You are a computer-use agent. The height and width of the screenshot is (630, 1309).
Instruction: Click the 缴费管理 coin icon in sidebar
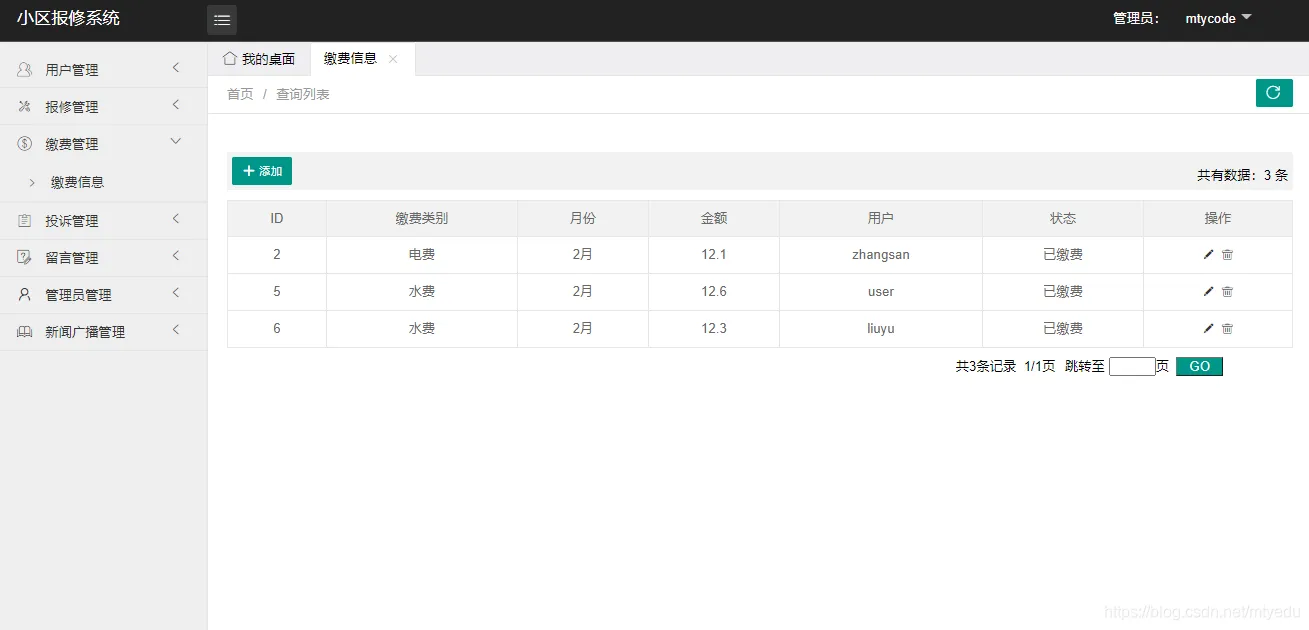click(25, 144)
